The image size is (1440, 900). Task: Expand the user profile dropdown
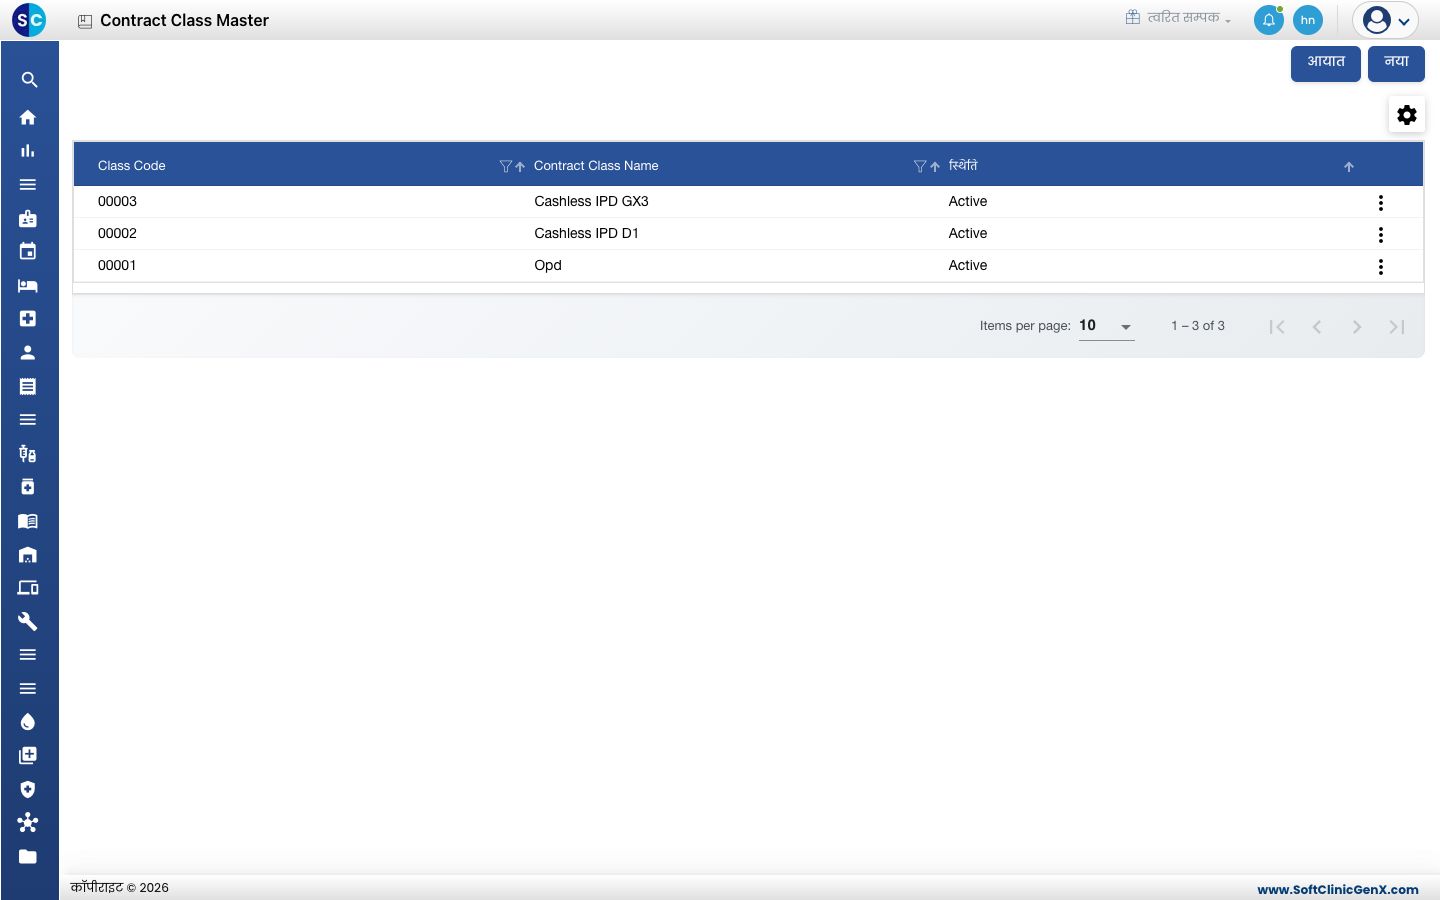coord(1386,20)
